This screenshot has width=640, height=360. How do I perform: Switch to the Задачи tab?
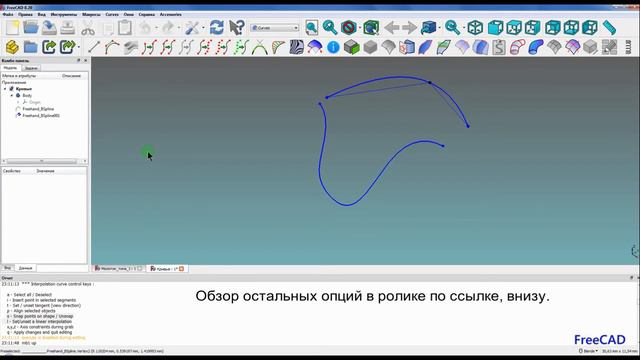[31, 68]
